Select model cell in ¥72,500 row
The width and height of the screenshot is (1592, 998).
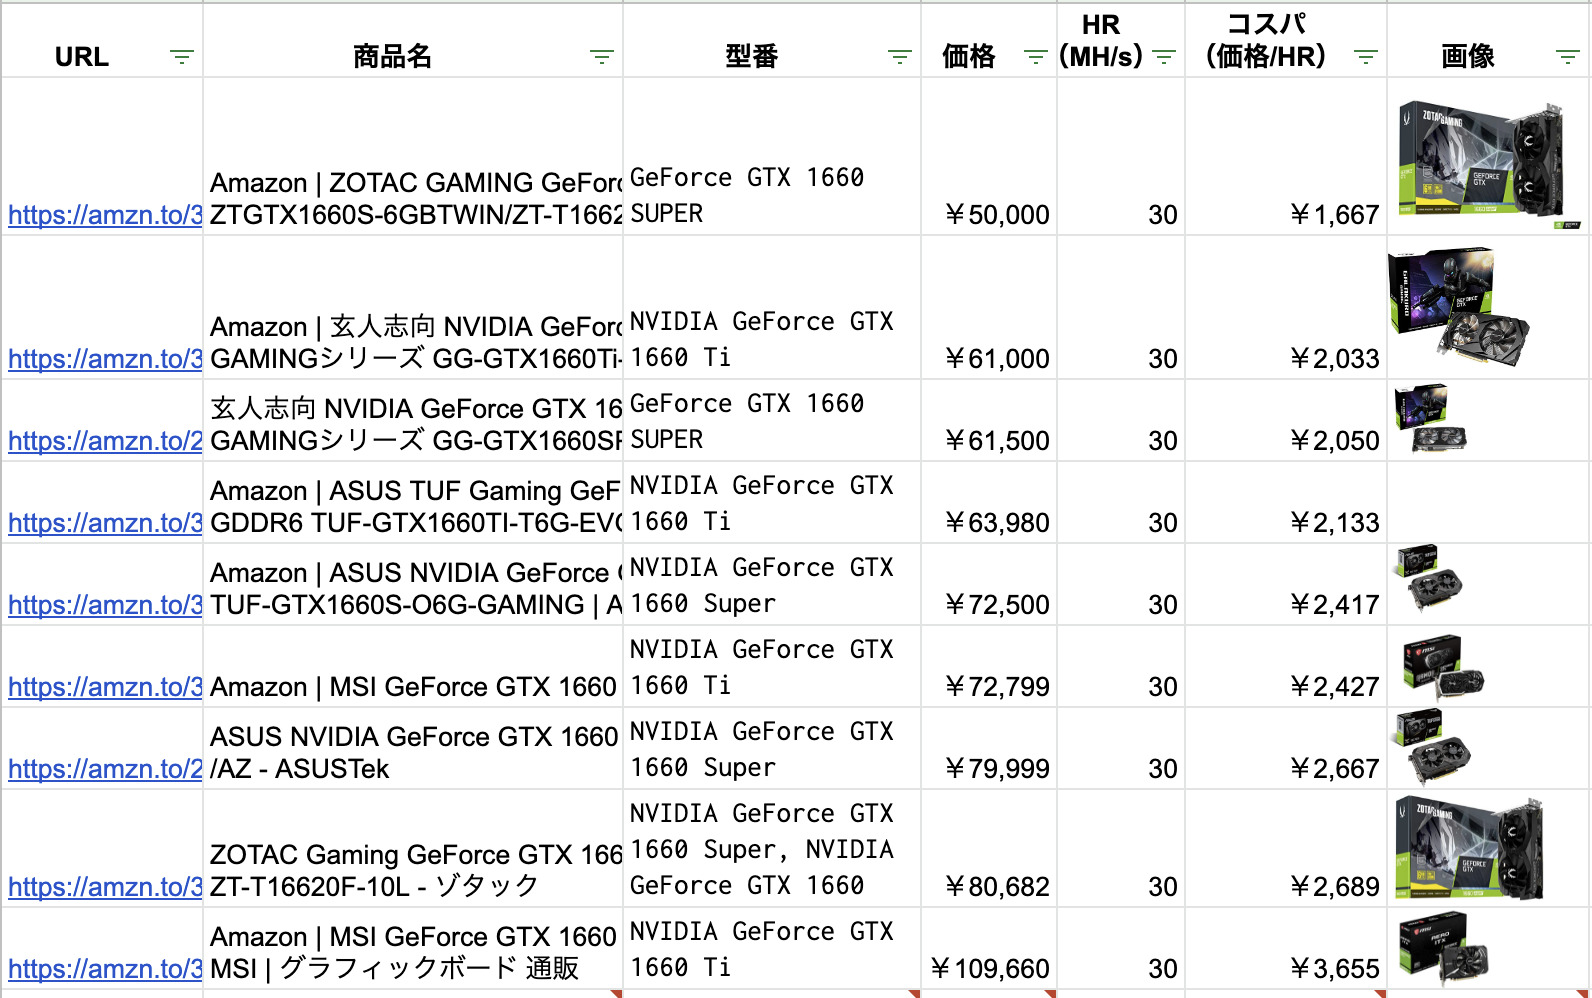(772, 585)
